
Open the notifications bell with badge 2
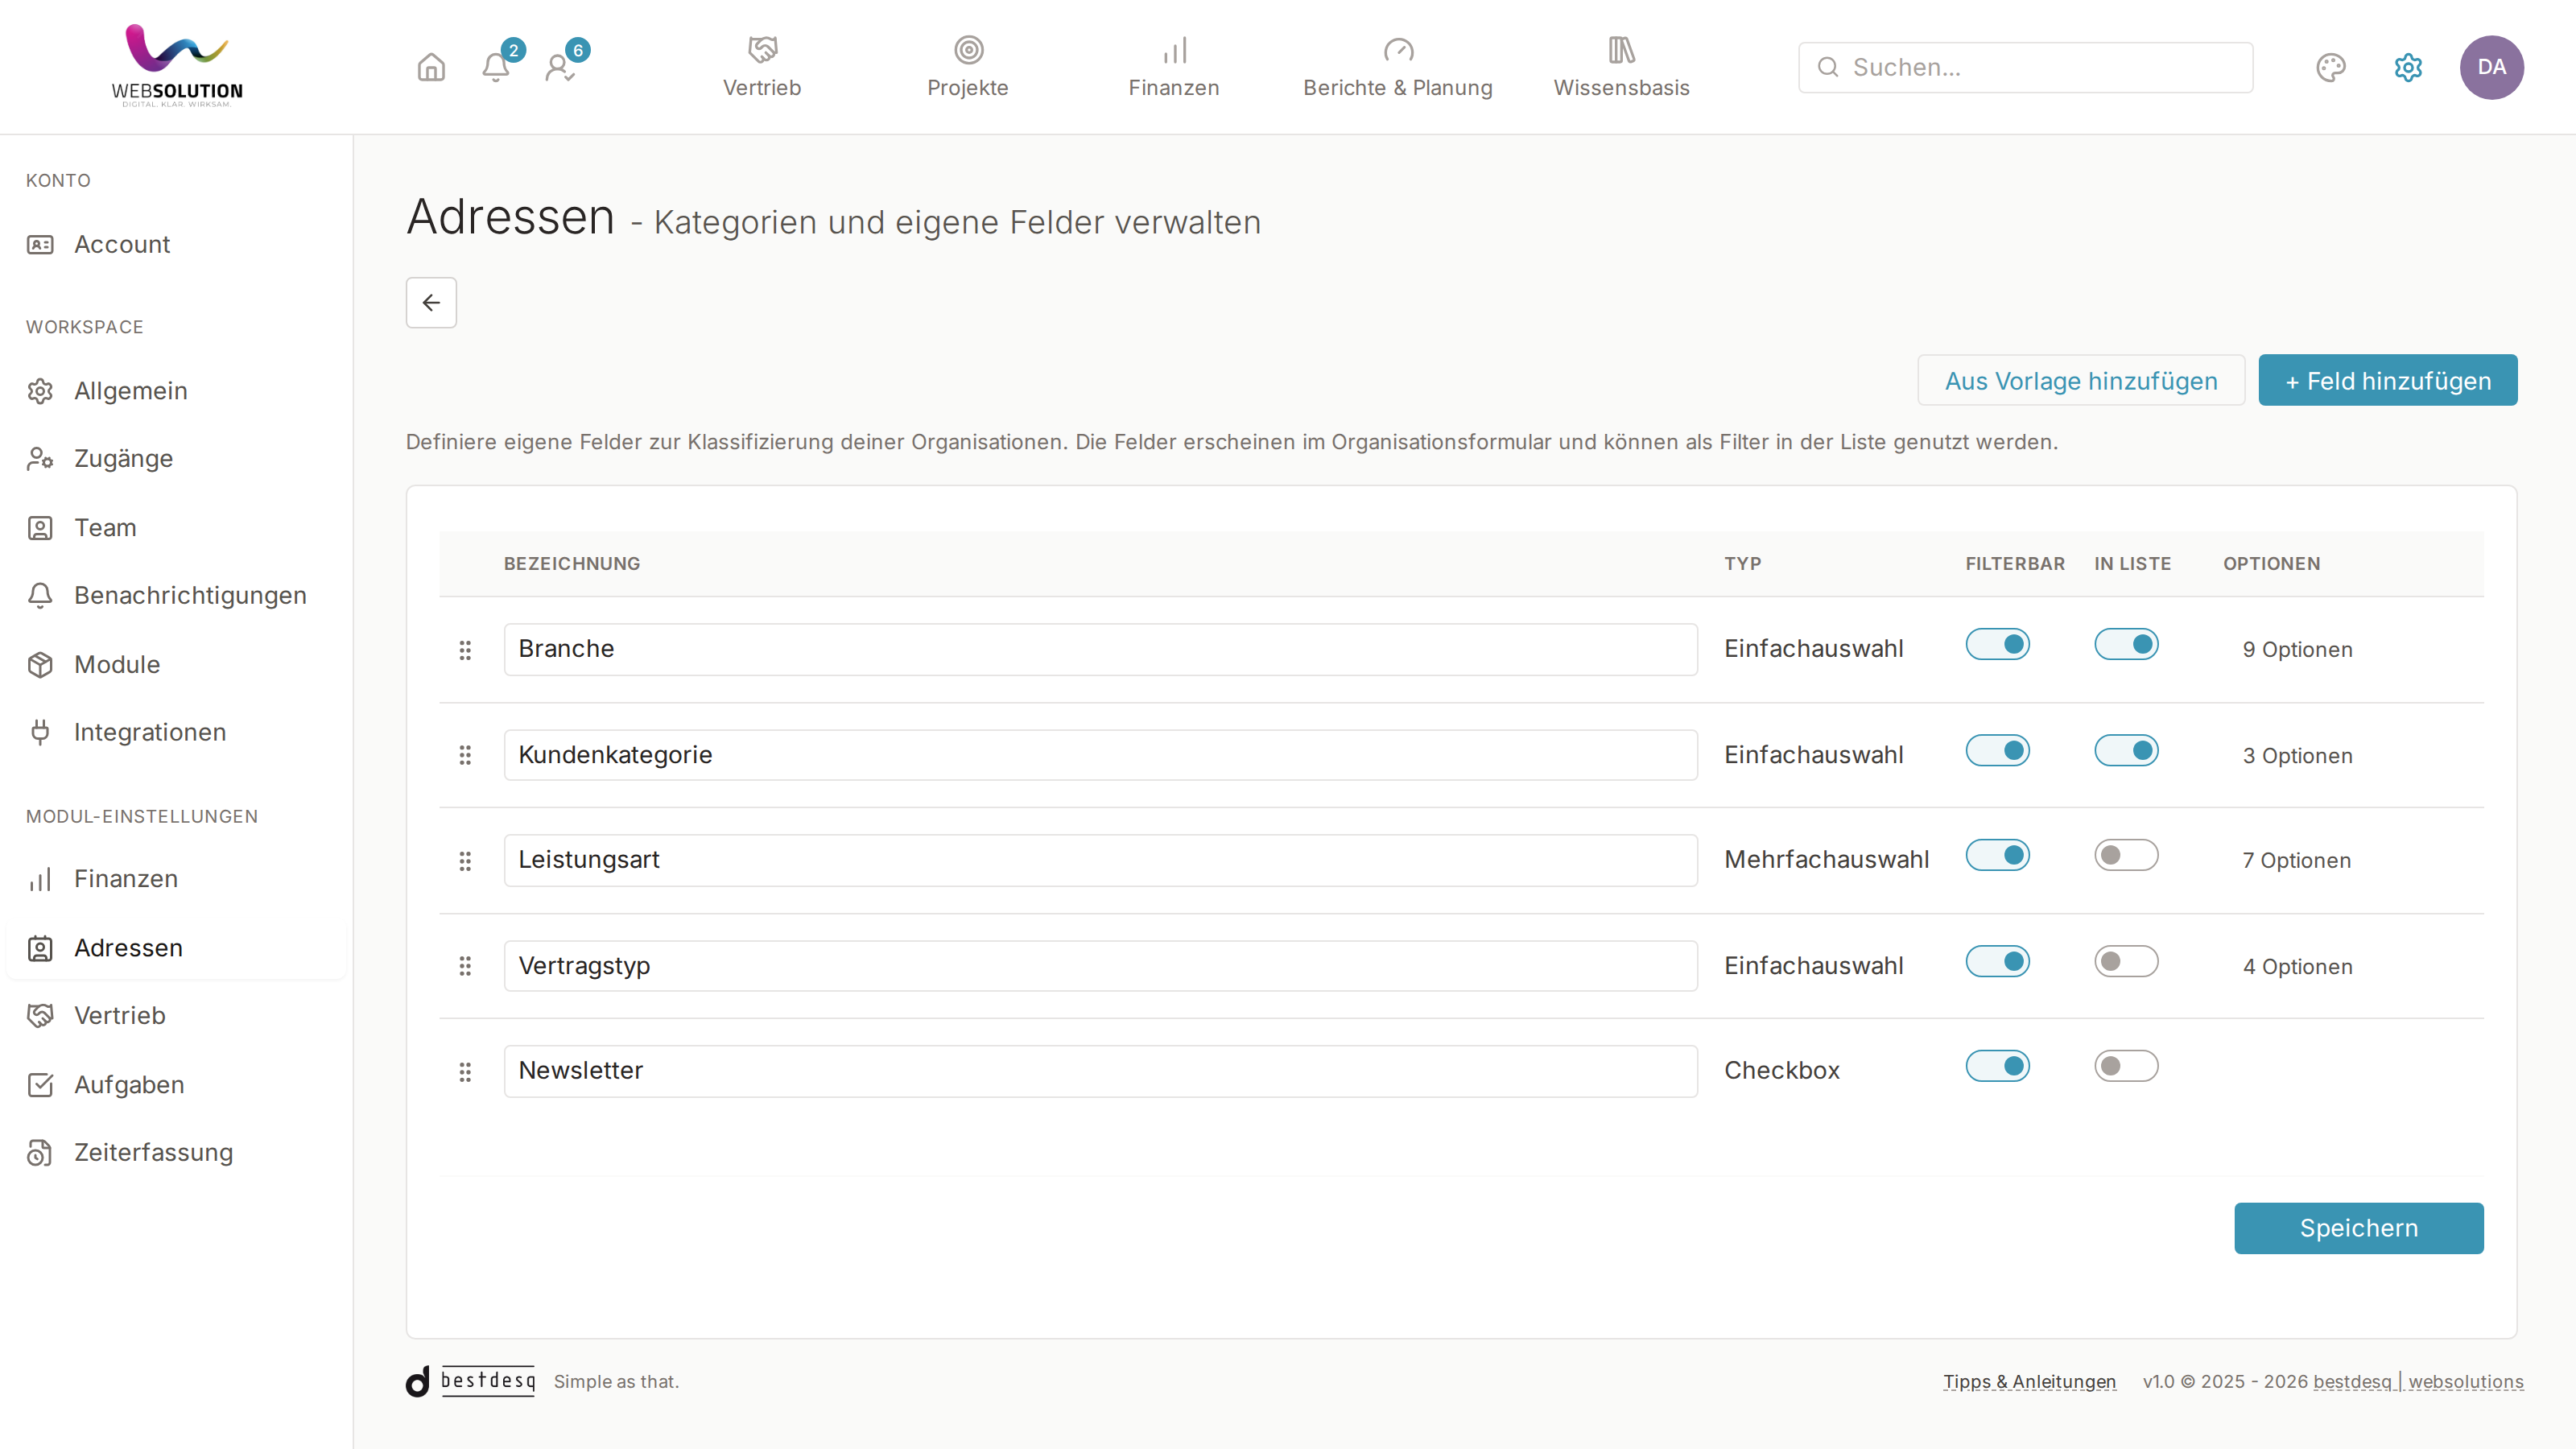pos(496,67)
